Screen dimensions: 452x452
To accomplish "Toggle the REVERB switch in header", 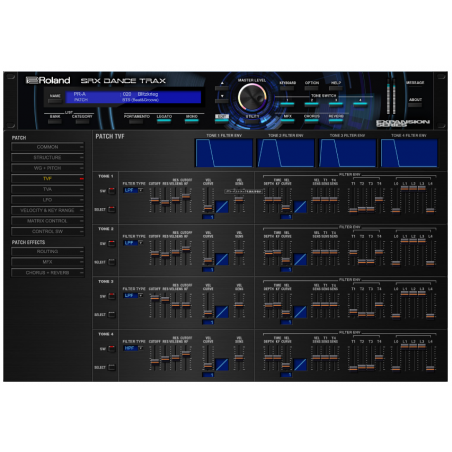I will (336, 121).
